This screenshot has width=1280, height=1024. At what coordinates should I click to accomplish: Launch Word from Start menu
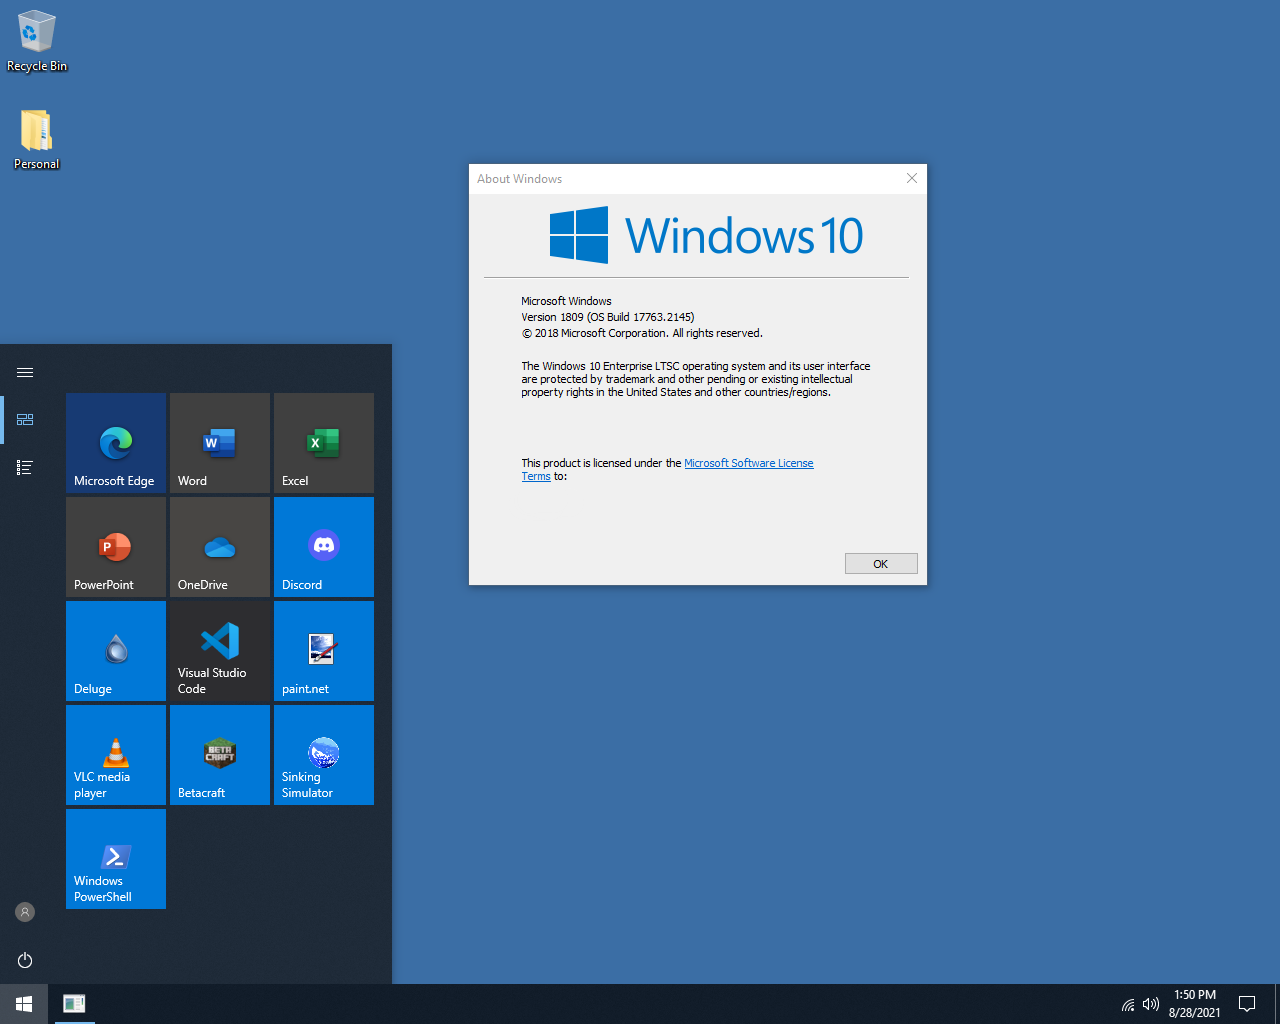[220, 442]
